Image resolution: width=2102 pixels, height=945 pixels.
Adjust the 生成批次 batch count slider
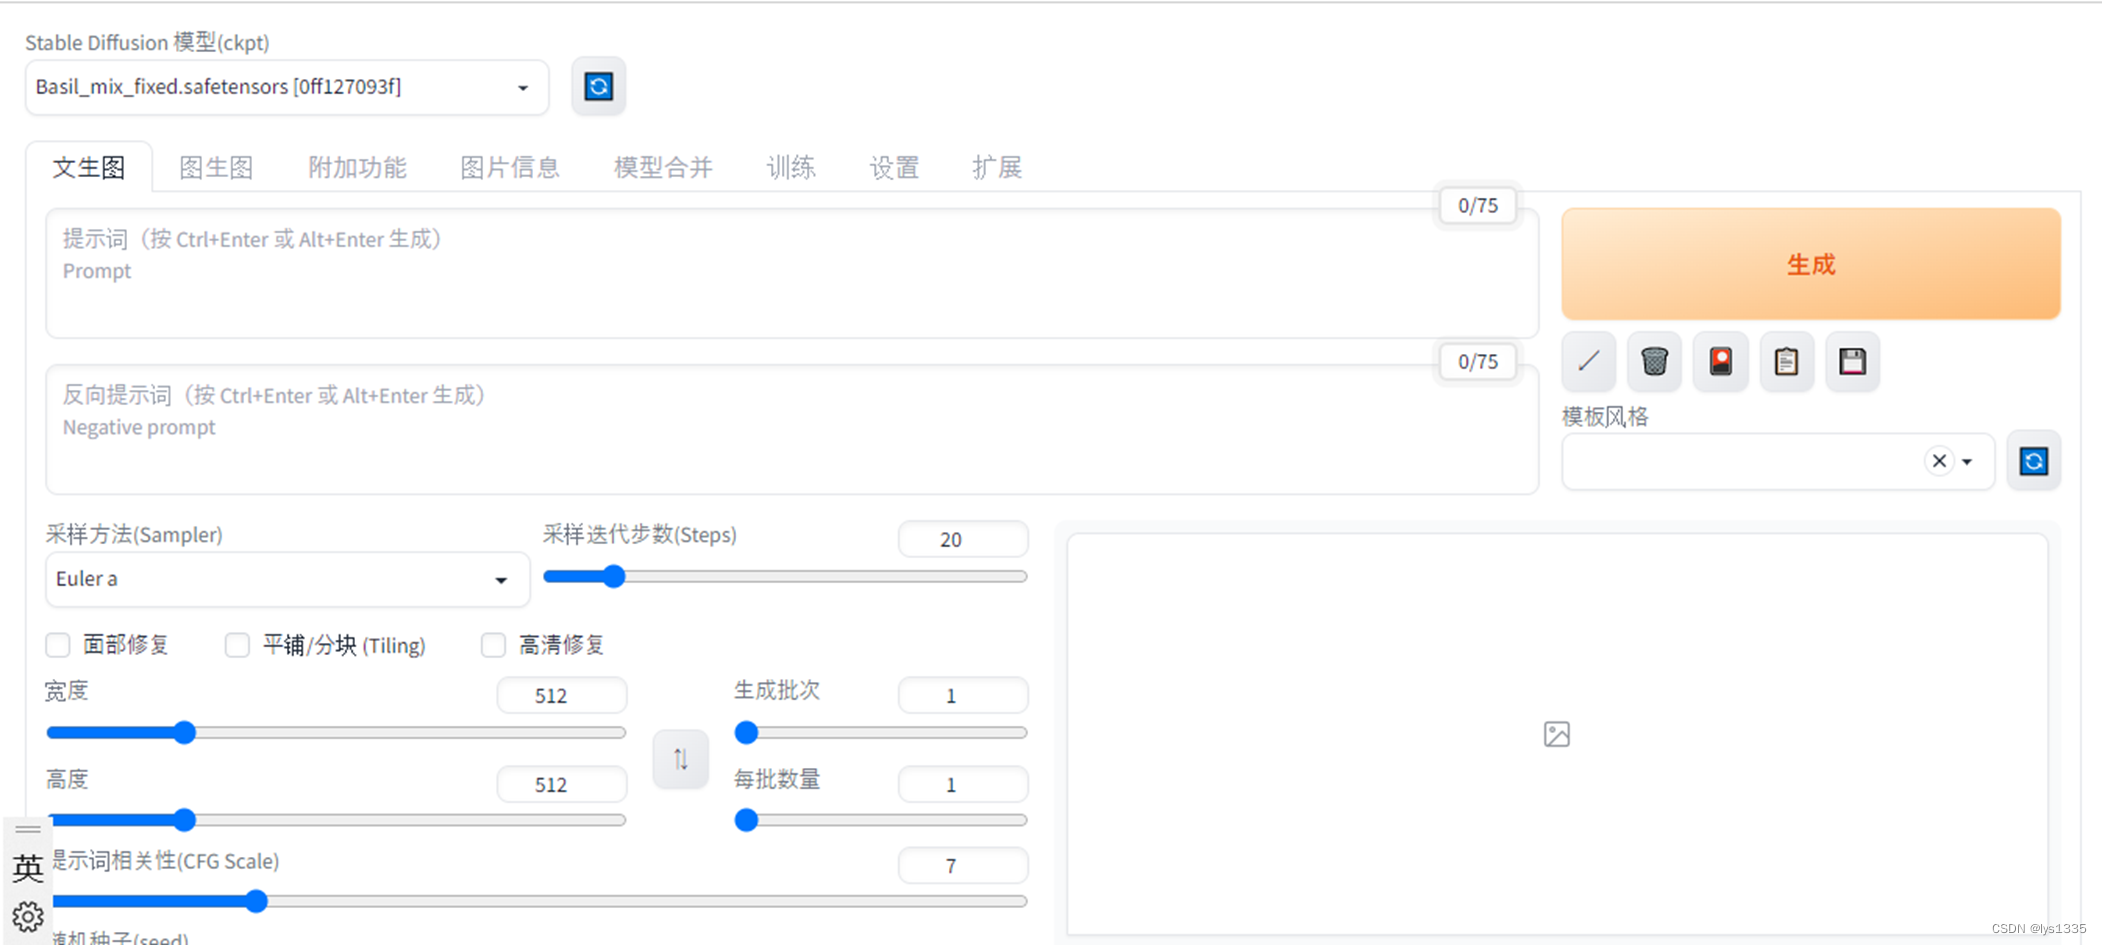point(881,733)
